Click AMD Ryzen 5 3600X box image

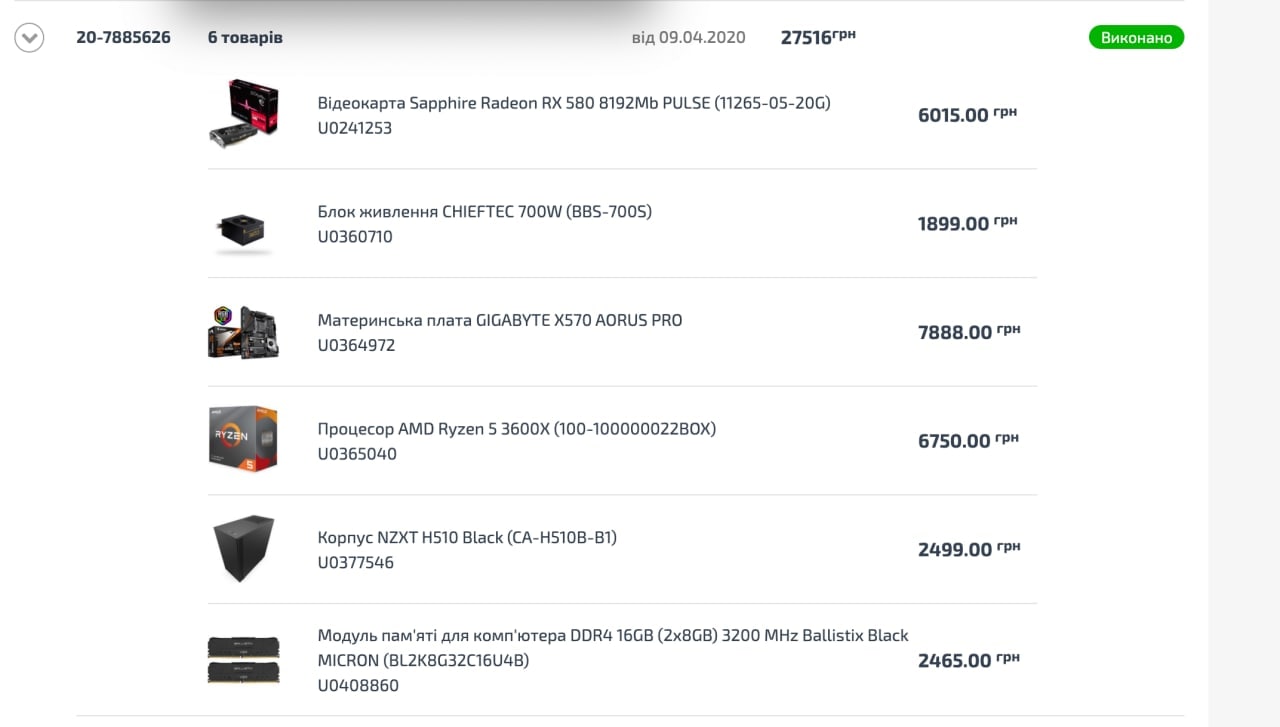coord(243,440)
